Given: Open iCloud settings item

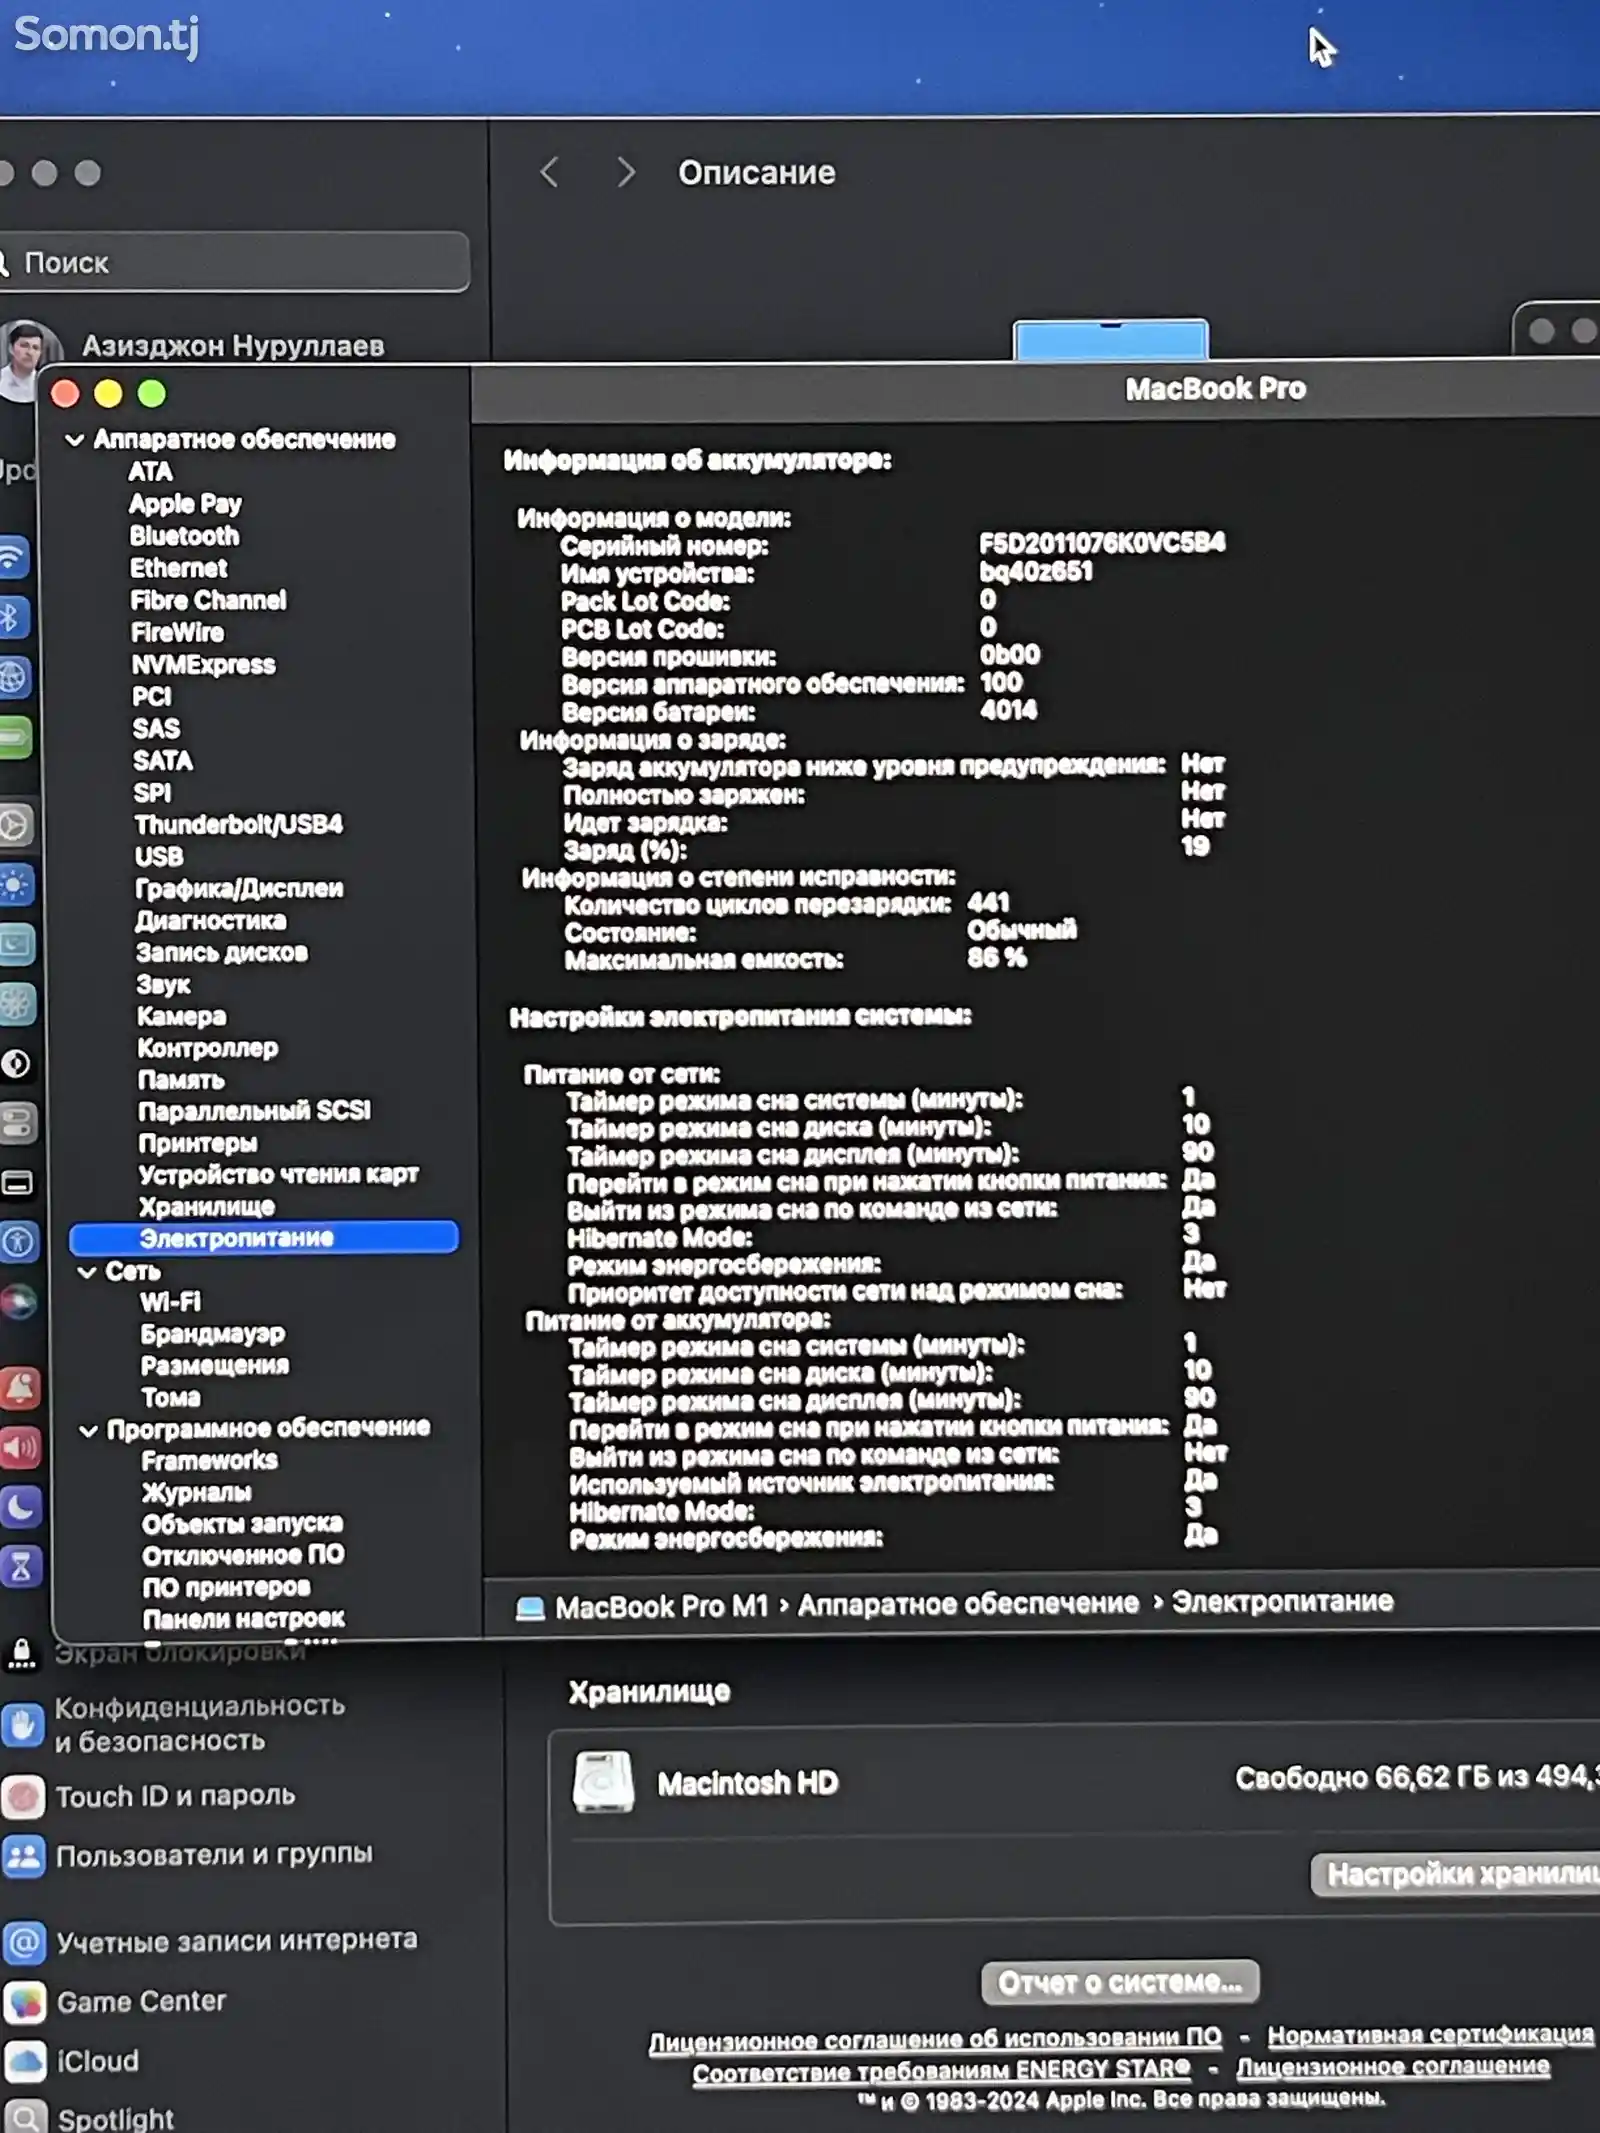Looking at the screenshot, I should click(72, 2062).
